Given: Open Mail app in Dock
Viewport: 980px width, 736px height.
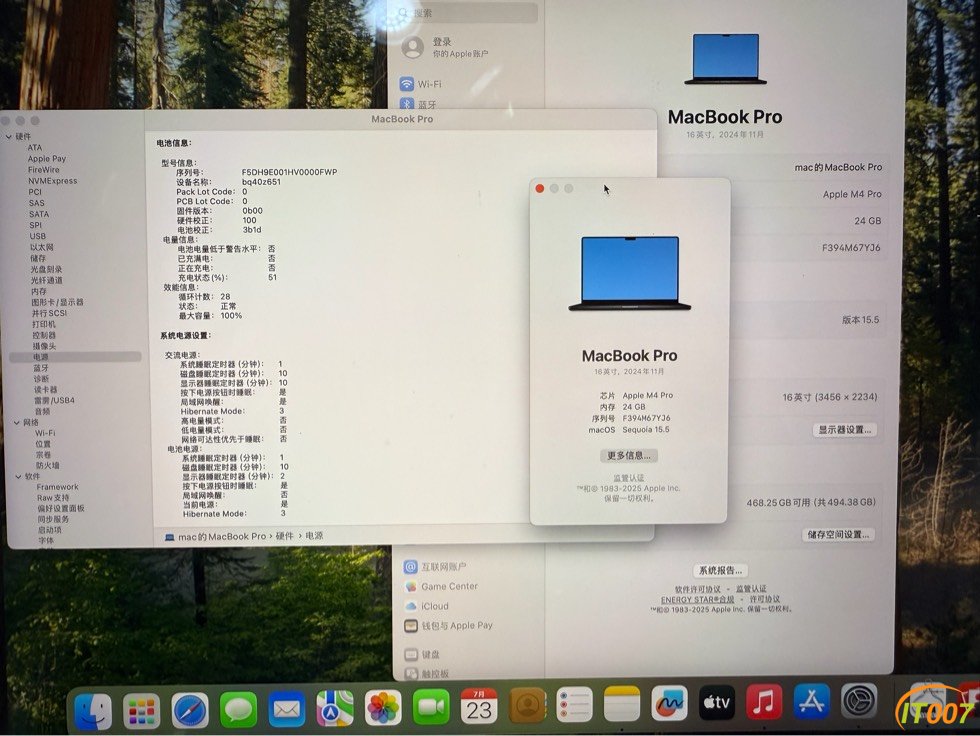Looking at the screenshot, I should pos(286,709).
